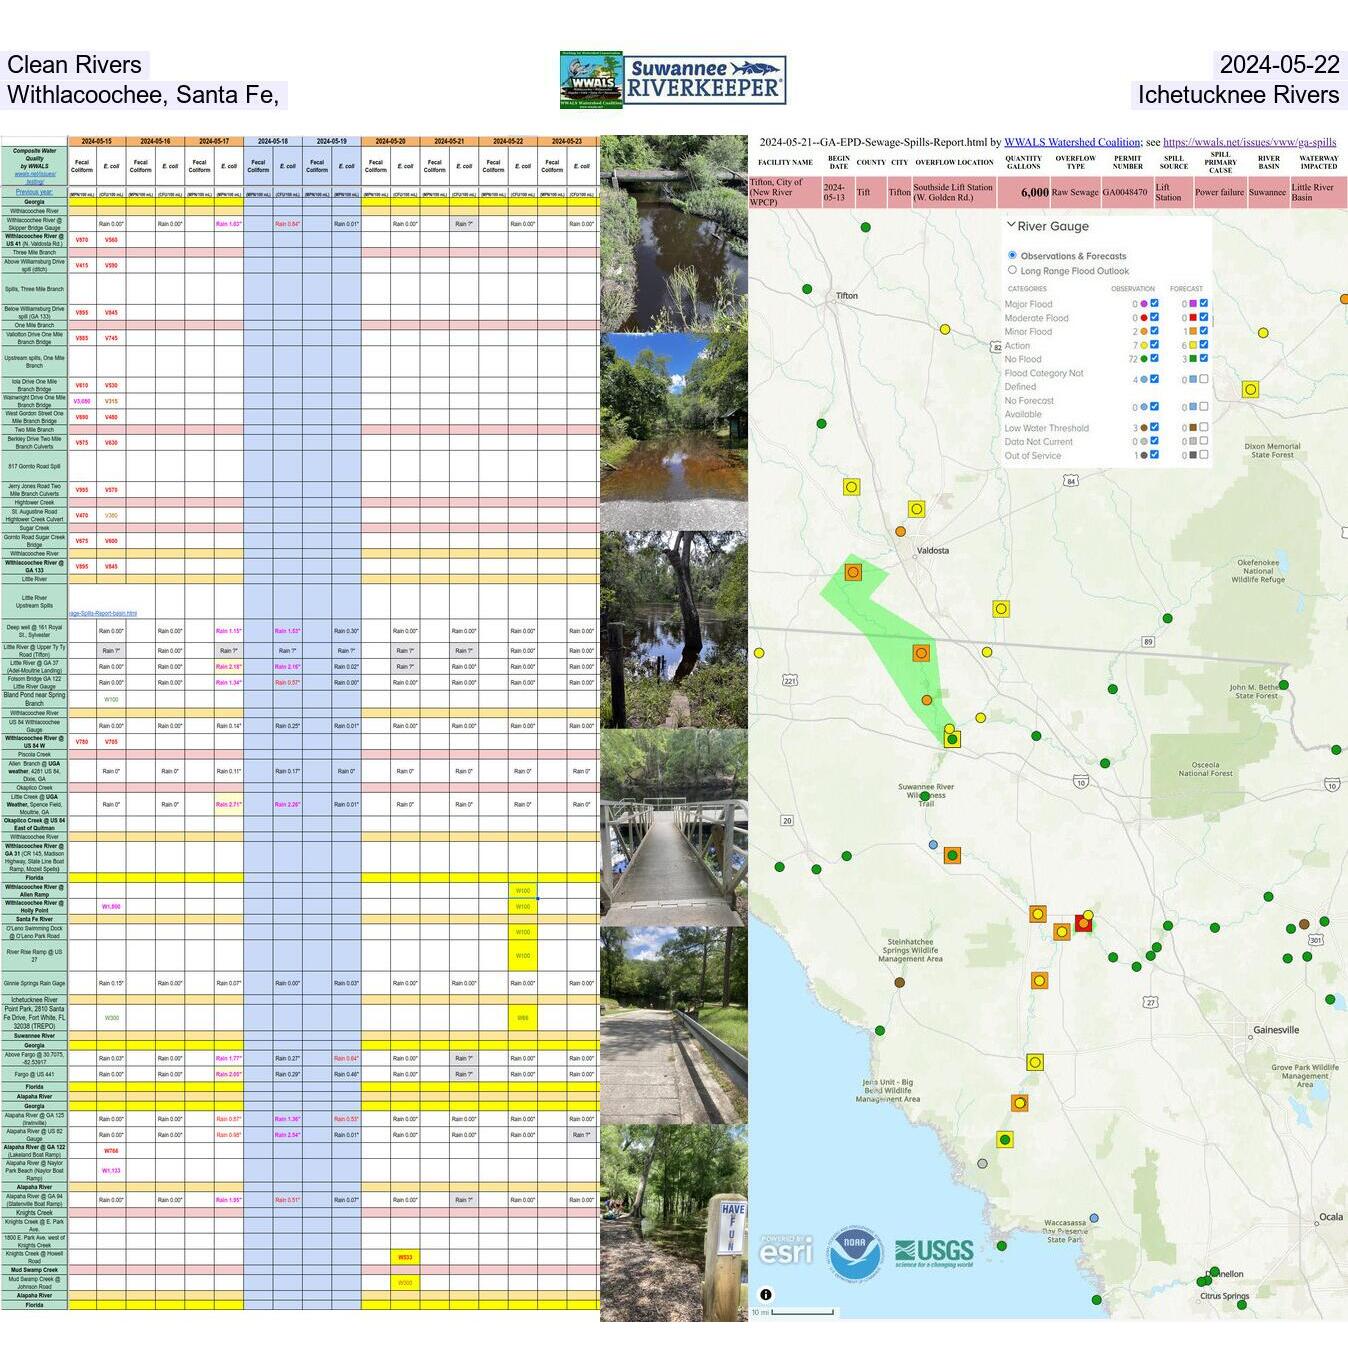Select the brown gauge dot near Steinhatchee Springs
This screenshot has width=1348, height=1348.
(x=900, y=982)
